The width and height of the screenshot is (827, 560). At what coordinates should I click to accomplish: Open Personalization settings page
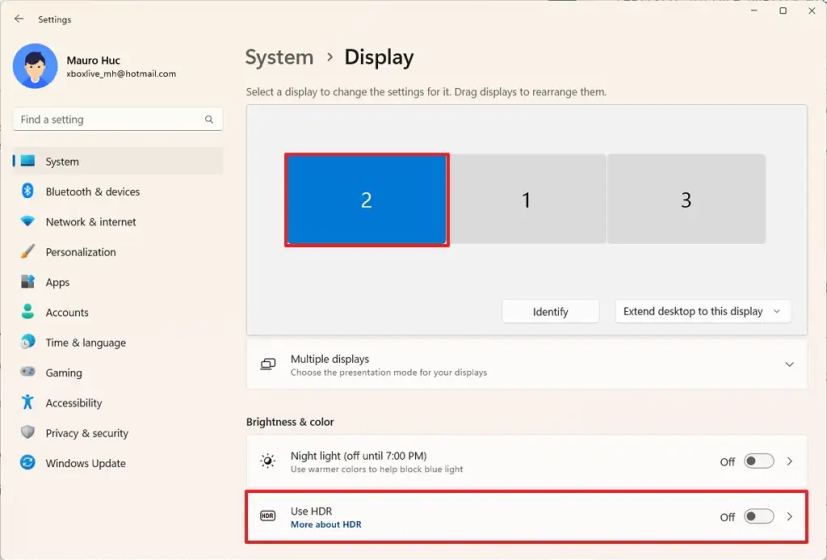(117, 252)
